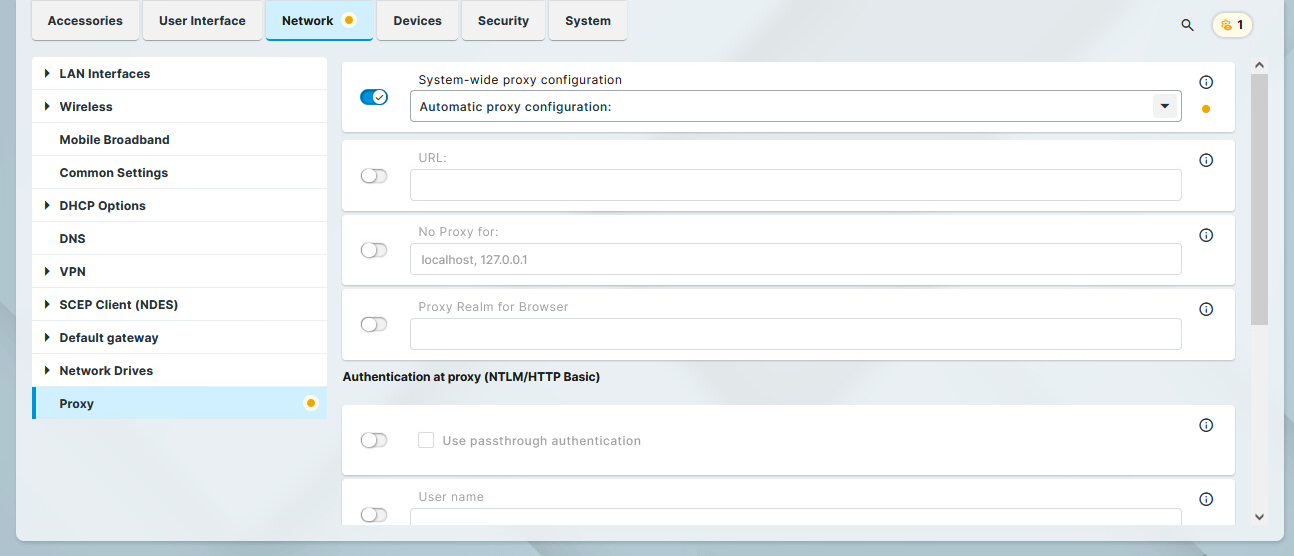Show info icon for User name
This screenshot has width=1294, height=556.
[x=1206, y=499]
